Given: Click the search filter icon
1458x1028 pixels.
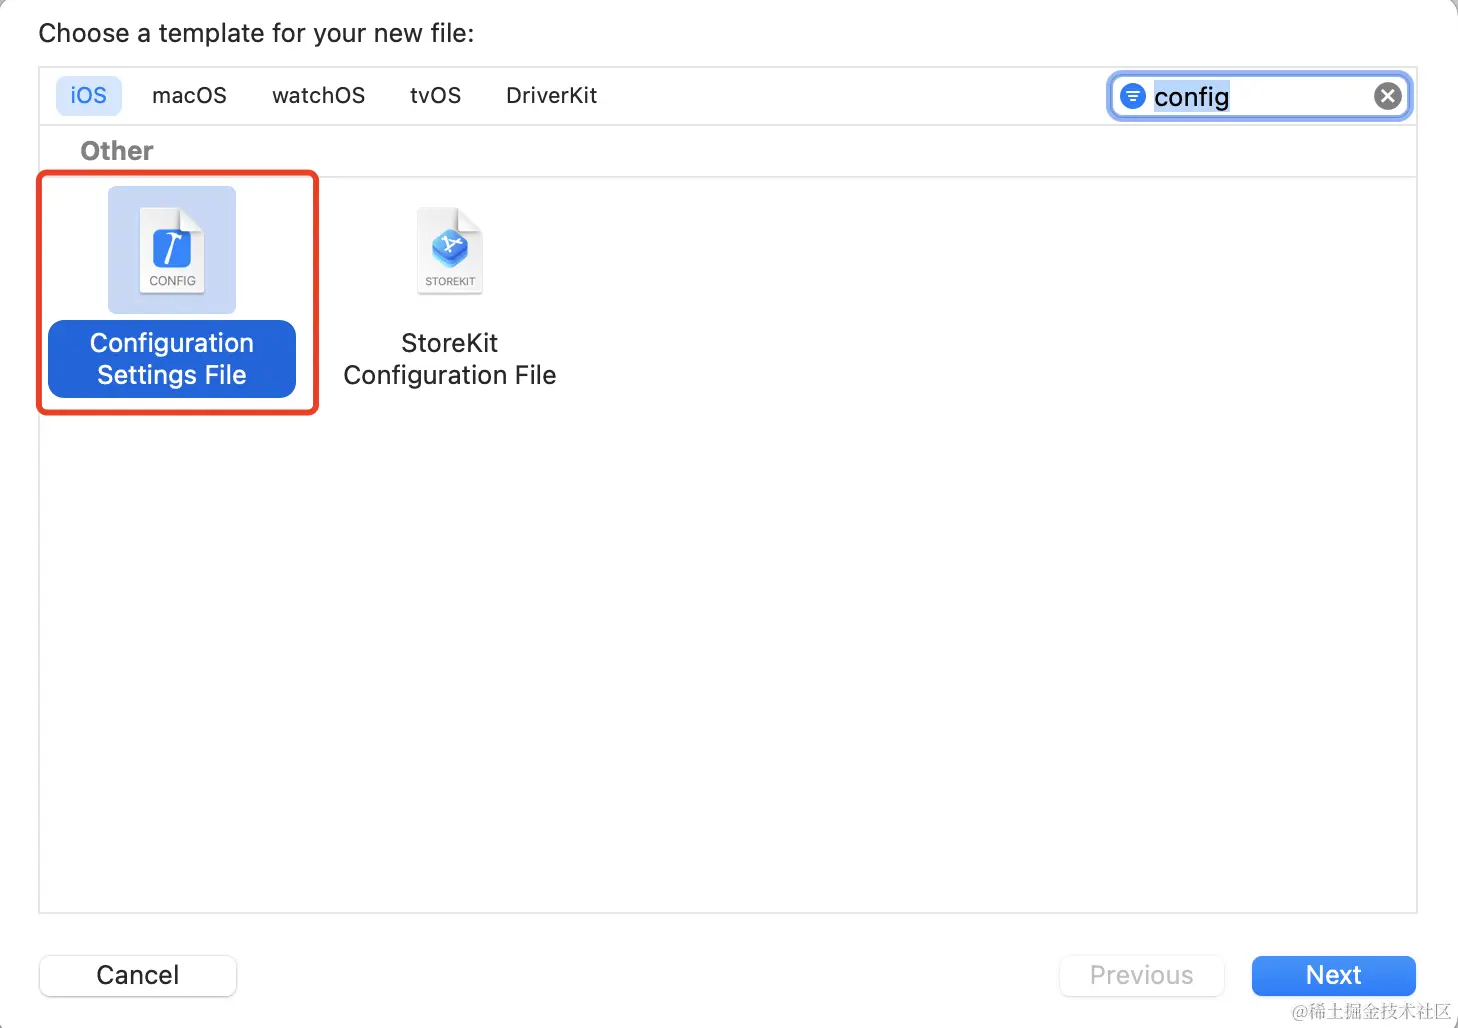Looking at the screenshot, I should click(x=1132, y=96).
